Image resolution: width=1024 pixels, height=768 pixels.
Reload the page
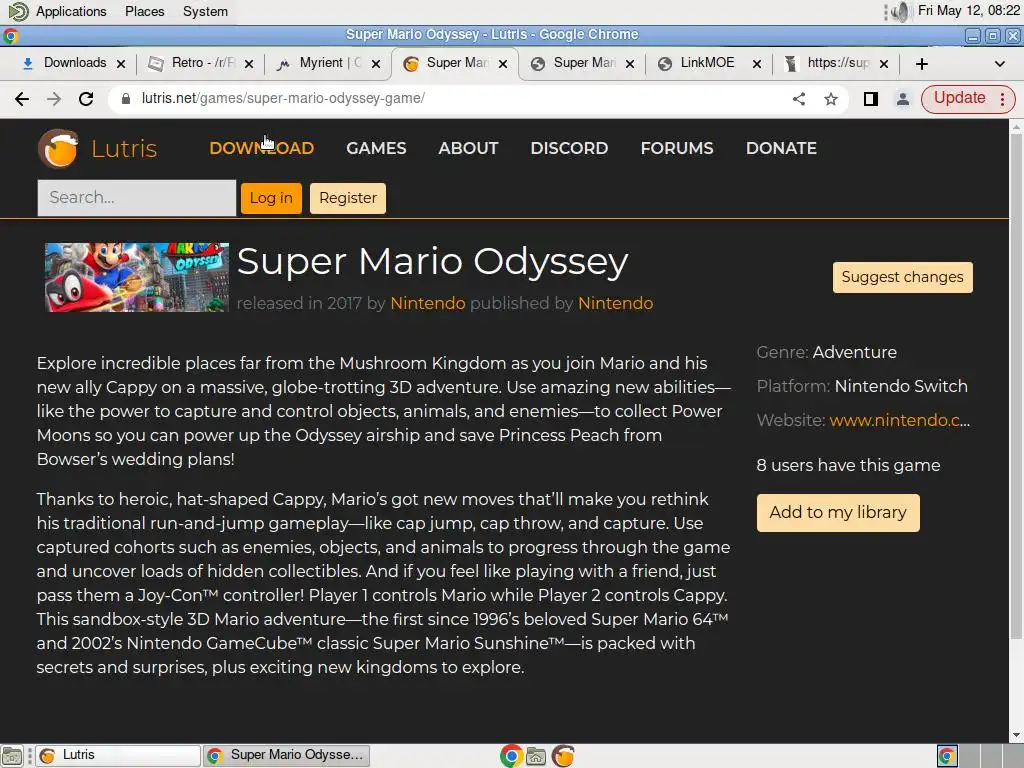[86, 99]
